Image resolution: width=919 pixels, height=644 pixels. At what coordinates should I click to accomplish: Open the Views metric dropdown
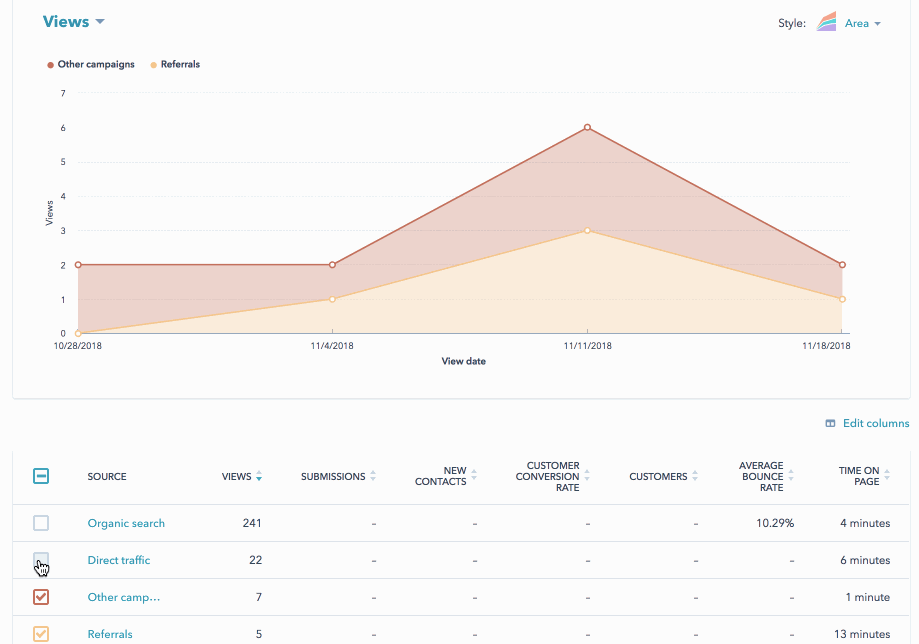click(73, 21)
